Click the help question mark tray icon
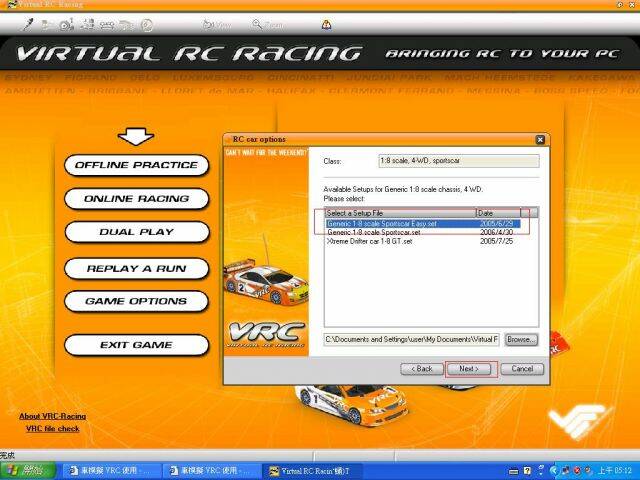Image resolution: width=640 pixels, height=480 pixels. [x=527, y=471]
